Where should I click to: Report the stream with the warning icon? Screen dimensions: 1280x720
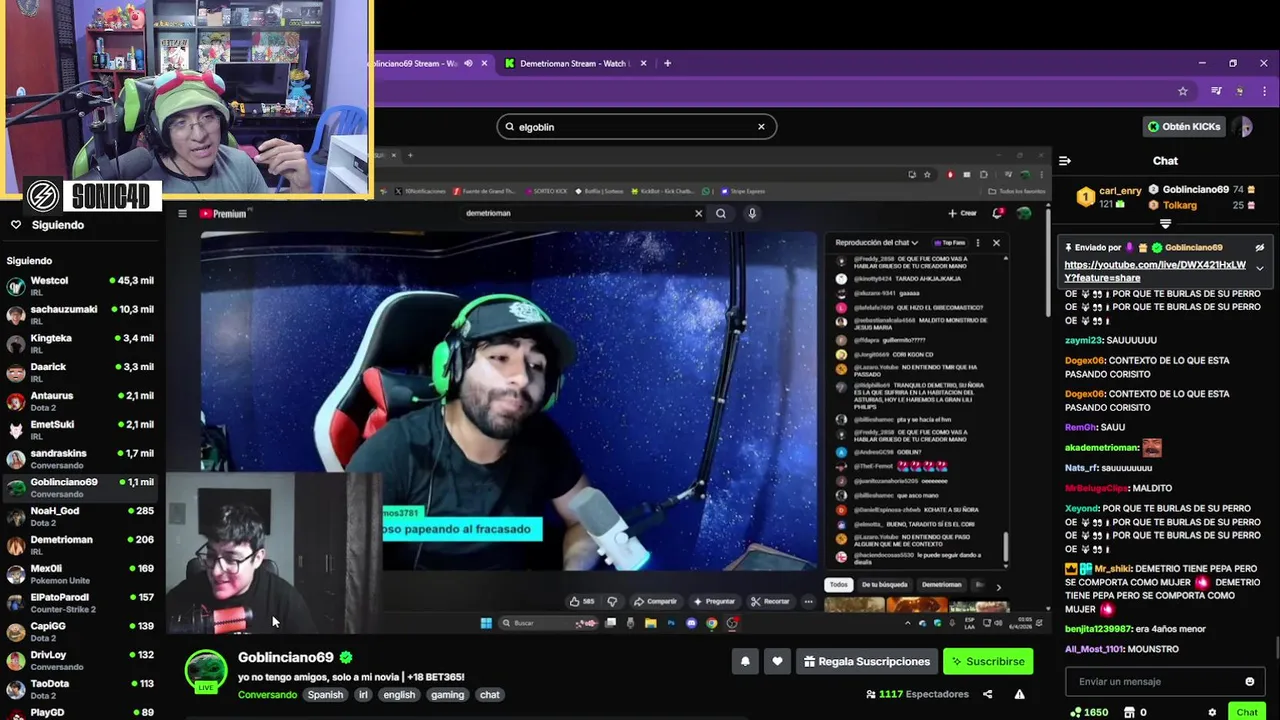tap(1019, 694)
